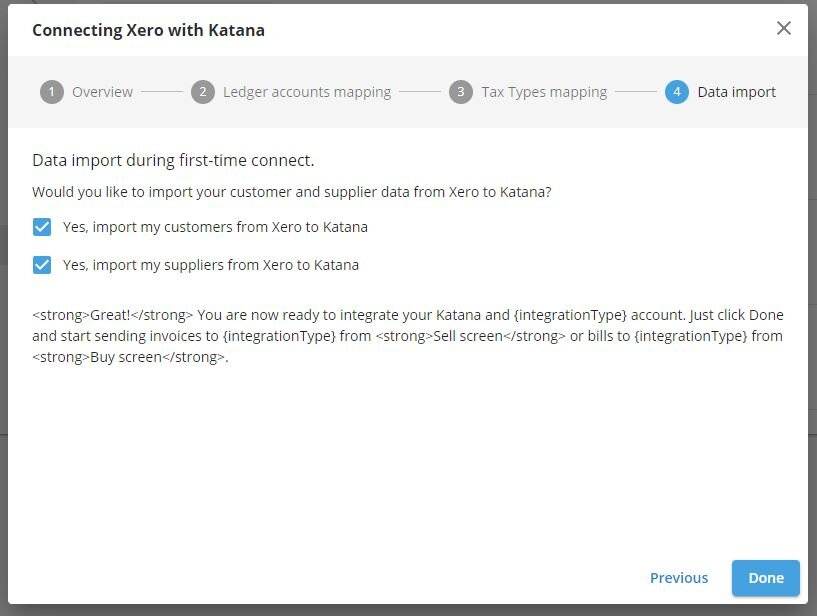The width and height of the screenshot is (817, 616).
Task: Go to the Overview step label
Action: point(102,92)
